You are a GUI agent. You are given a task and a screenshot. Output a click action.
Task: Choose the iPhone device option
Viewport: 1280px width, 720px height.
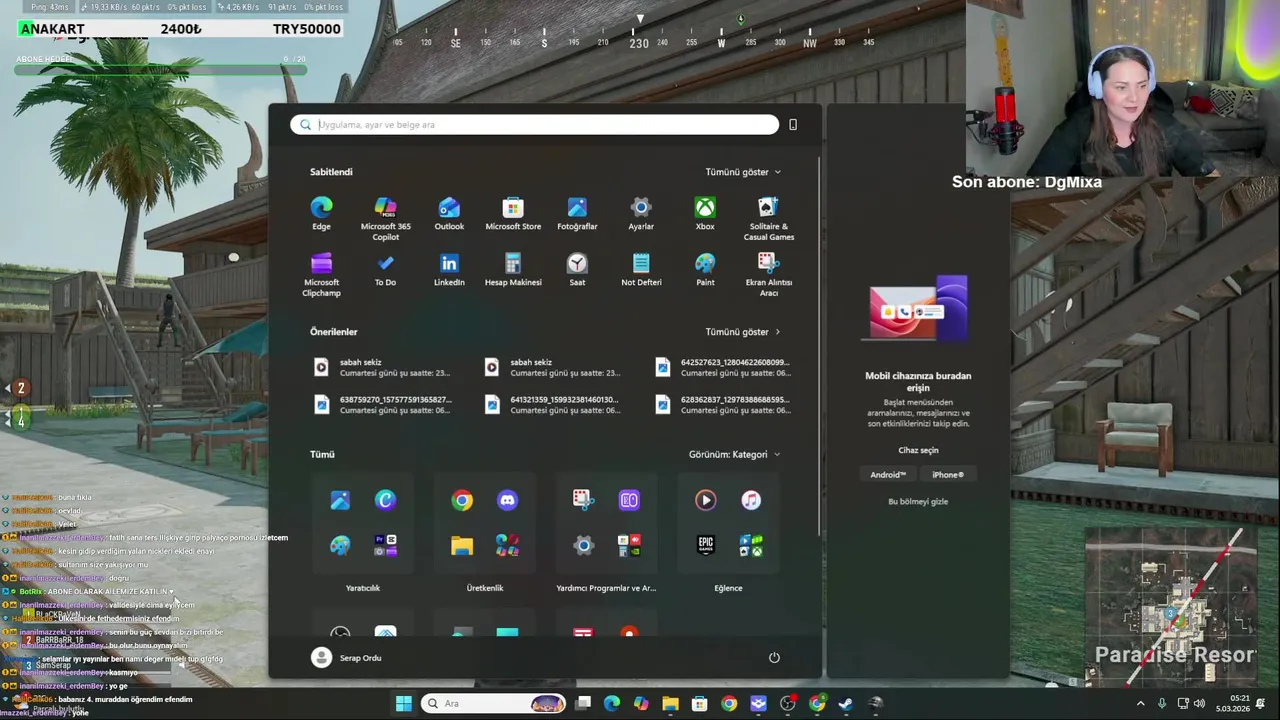click(948, 475)
